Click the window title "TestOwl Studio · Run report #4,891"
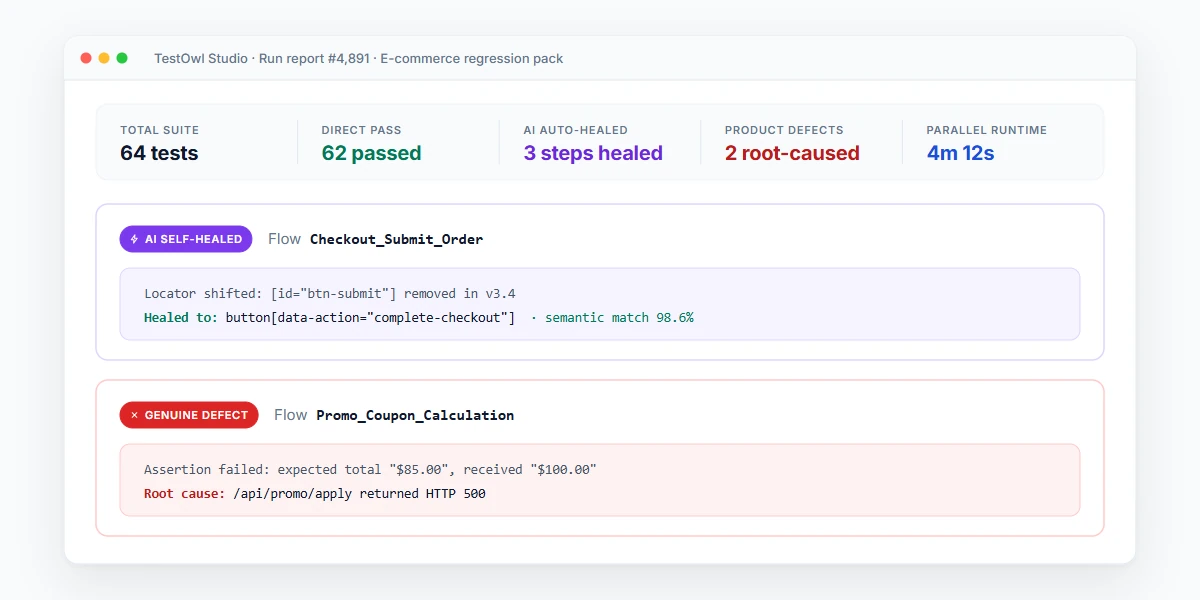Image resolution: width=1200 pixels, height=600 pixels. click(262, 59)
